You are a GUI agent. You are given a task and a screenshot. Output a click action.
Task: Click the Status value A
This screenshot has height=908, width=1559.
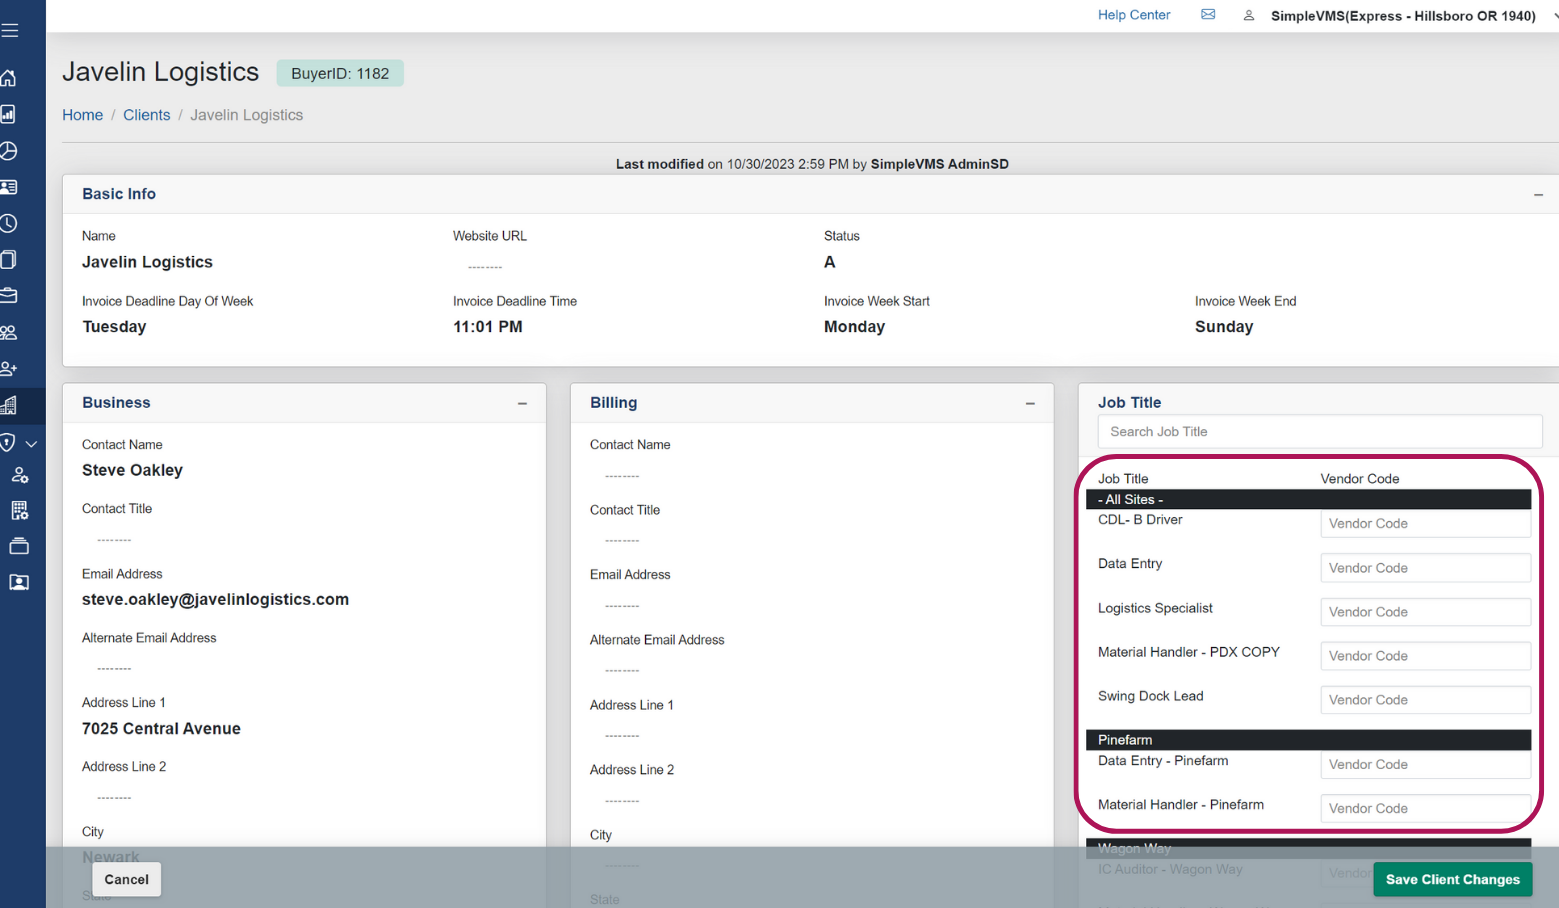(x=829, y=262)
